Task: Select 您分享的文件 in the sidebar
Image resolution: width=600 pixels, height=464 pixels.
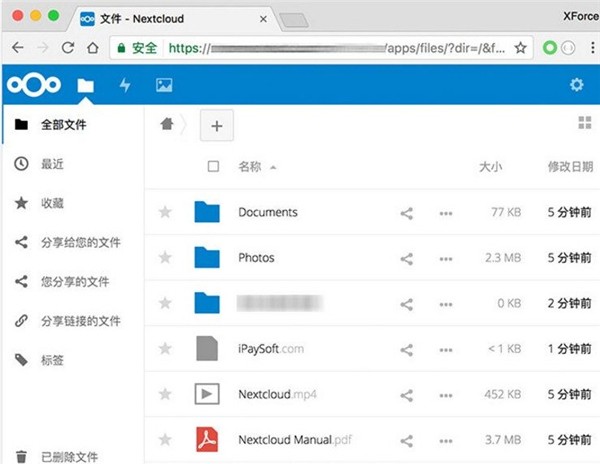Action: [x=73, y=282]
